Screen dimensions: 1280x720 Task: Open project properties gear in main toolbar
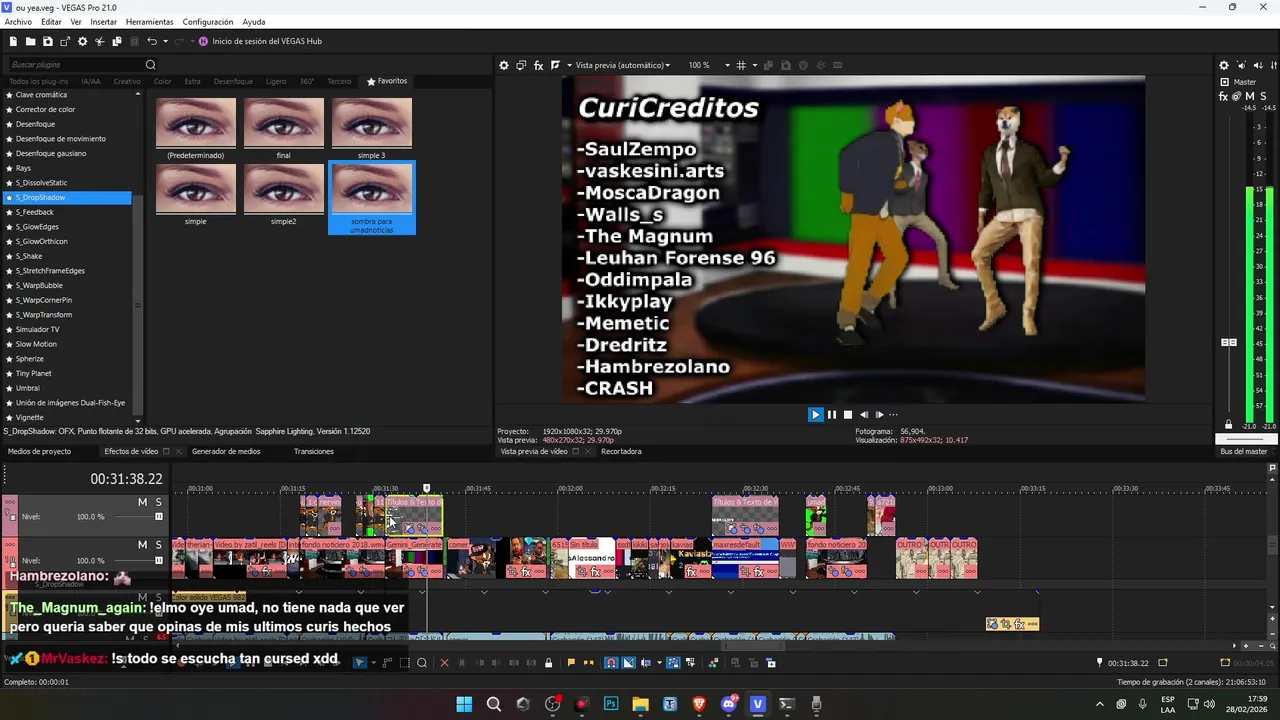(82, 41)
